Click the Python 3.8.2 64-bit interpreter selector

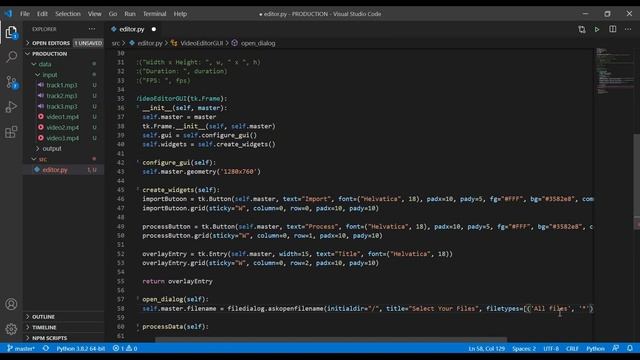pos(80,349)
